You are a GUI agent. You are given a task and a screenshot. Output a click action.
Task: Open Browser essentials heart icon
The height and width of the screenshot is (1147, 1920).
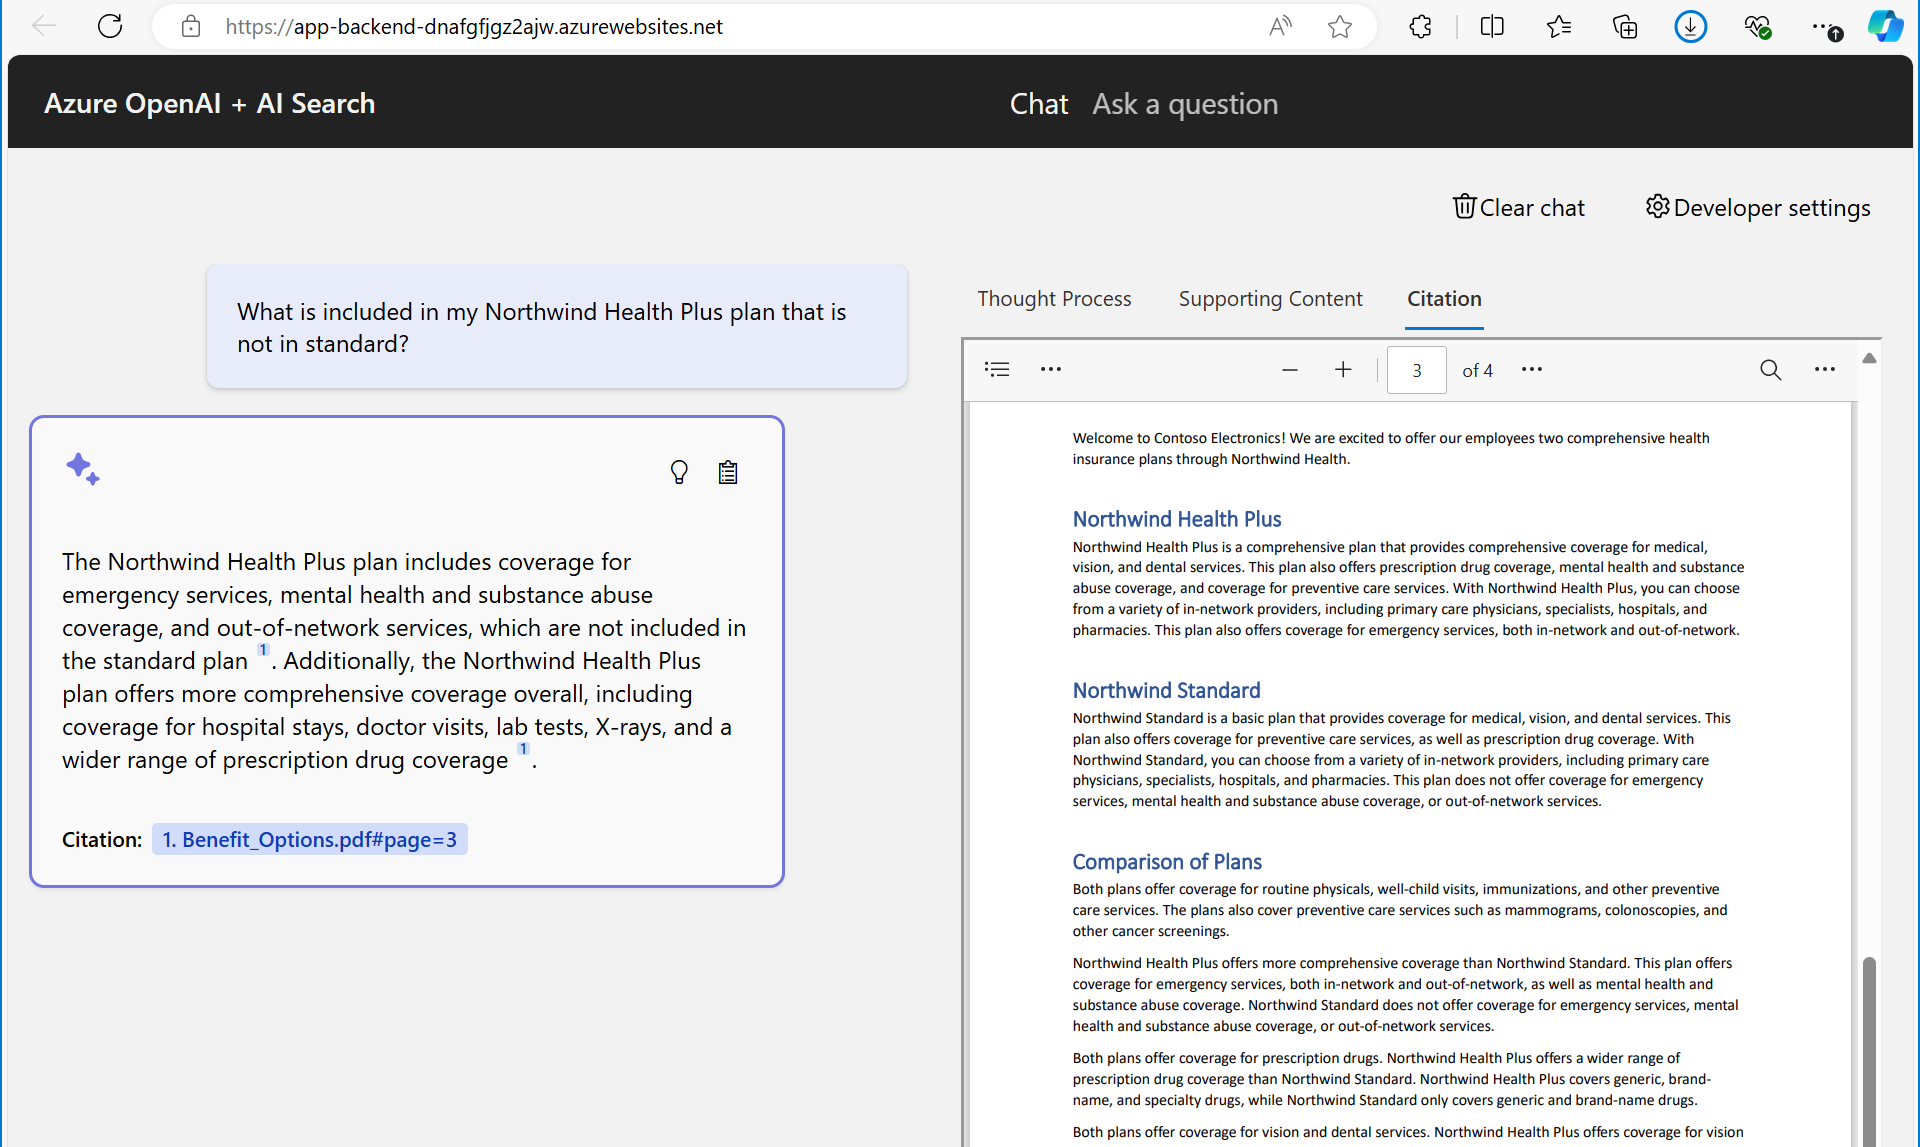[x=1757, y=27]
